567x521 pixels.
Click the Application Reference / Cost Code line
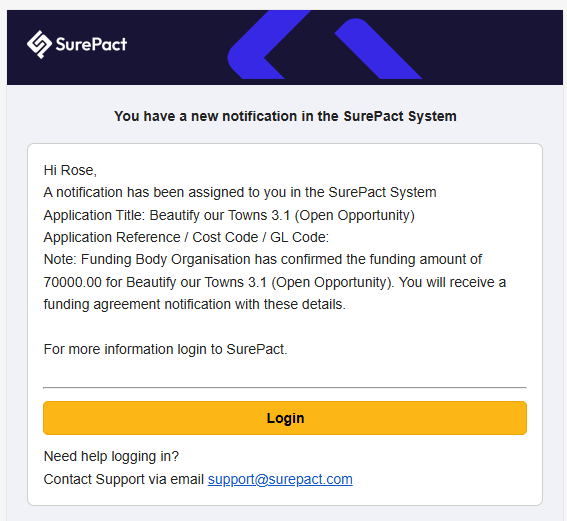(186, 238)
